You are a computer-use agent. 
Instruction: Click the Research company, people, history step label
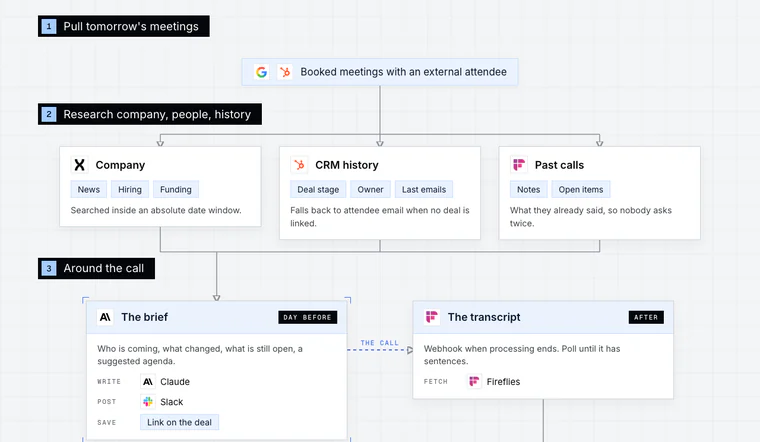[x=150, y=114]
